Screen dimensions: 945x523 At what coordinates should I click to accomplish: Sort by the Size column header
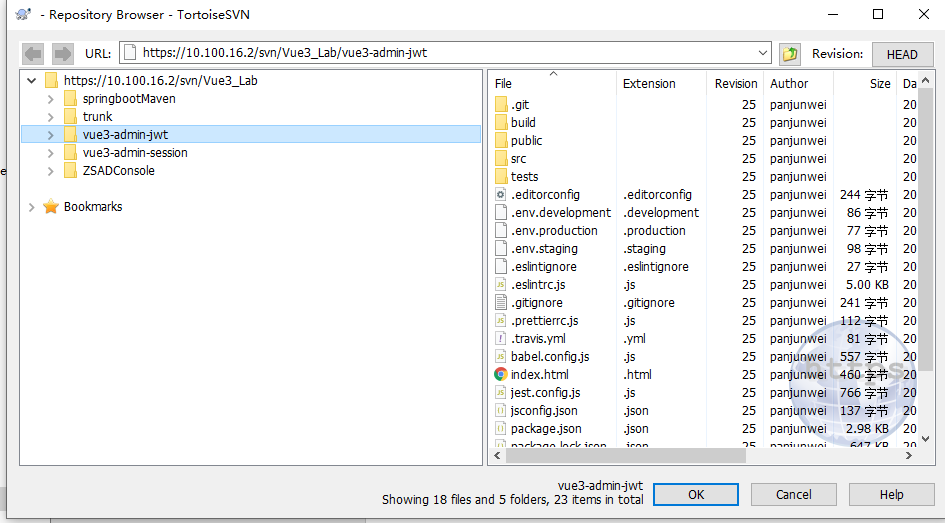point(864,83)
